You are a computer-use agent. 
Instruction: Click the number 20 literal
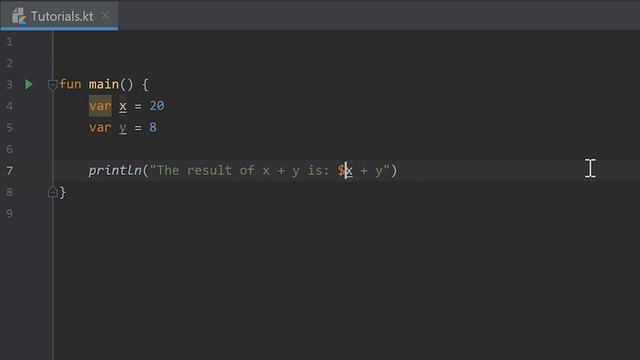[157, 106]
